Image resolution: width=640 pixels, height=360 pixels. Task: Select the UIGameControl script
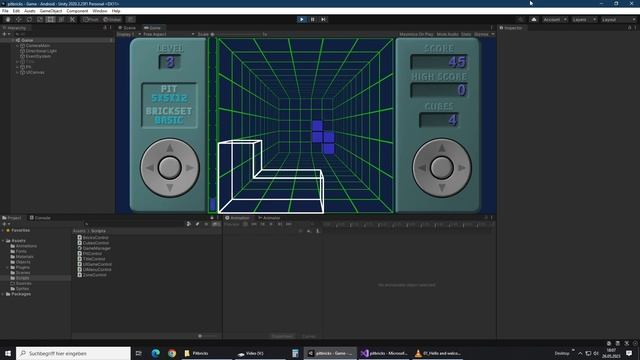click(95, 264)
